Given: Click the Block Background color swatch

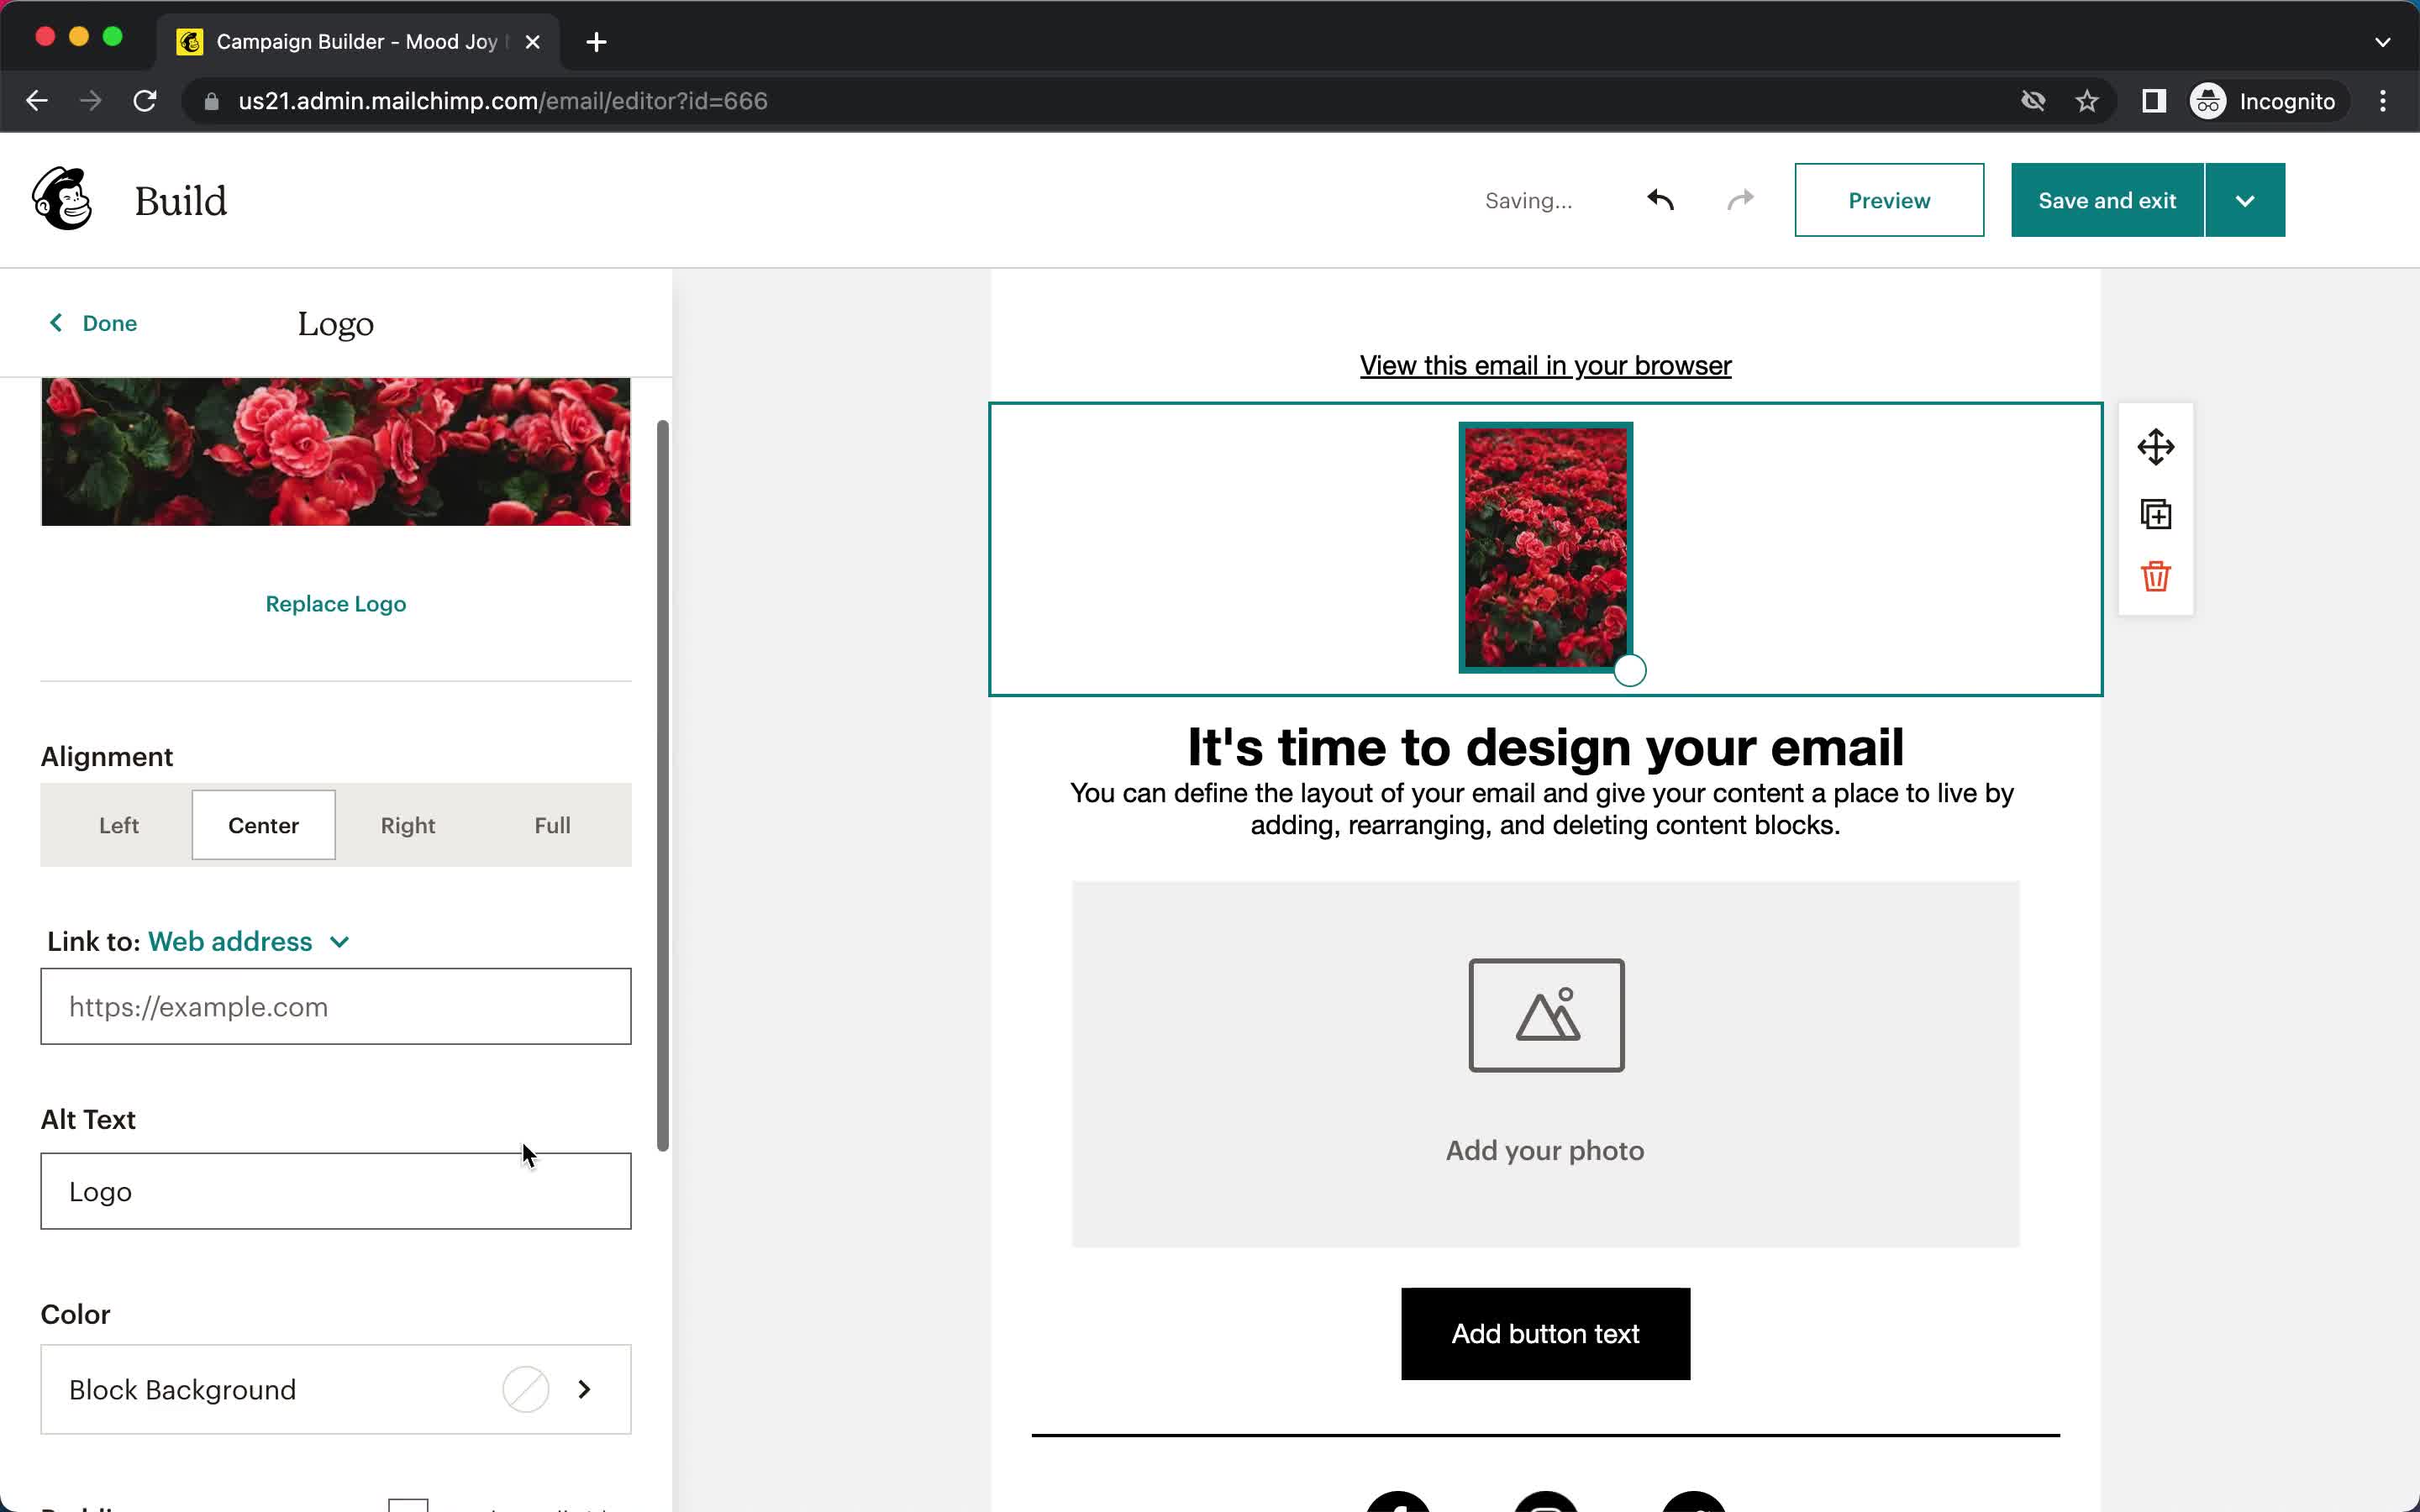Looking at the screenshot, I should pyautogui.click(x=526, y=1389).
